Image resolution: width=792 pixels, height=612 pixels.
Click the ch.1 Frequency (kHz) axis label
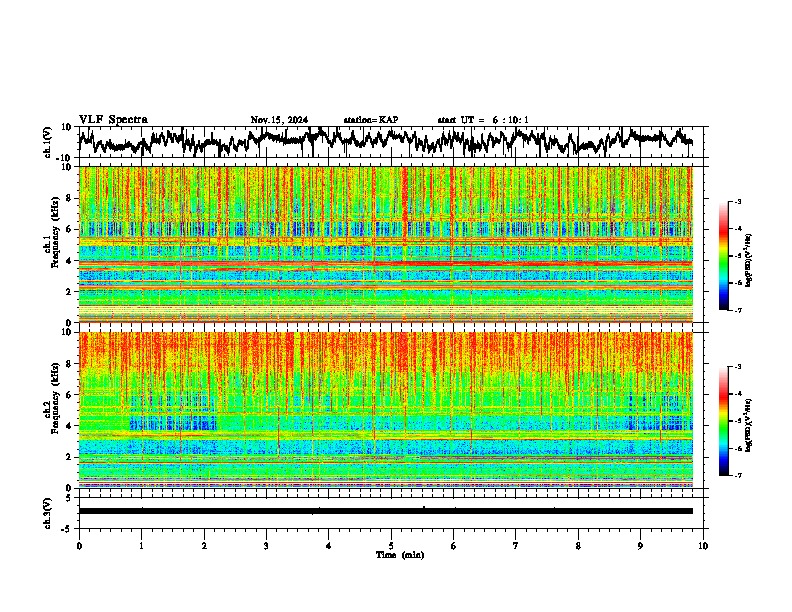(x=52, y=232)
